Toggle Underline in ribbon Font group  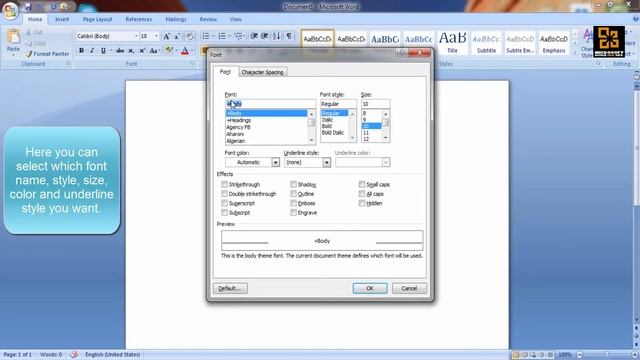(x=103, y=51)
